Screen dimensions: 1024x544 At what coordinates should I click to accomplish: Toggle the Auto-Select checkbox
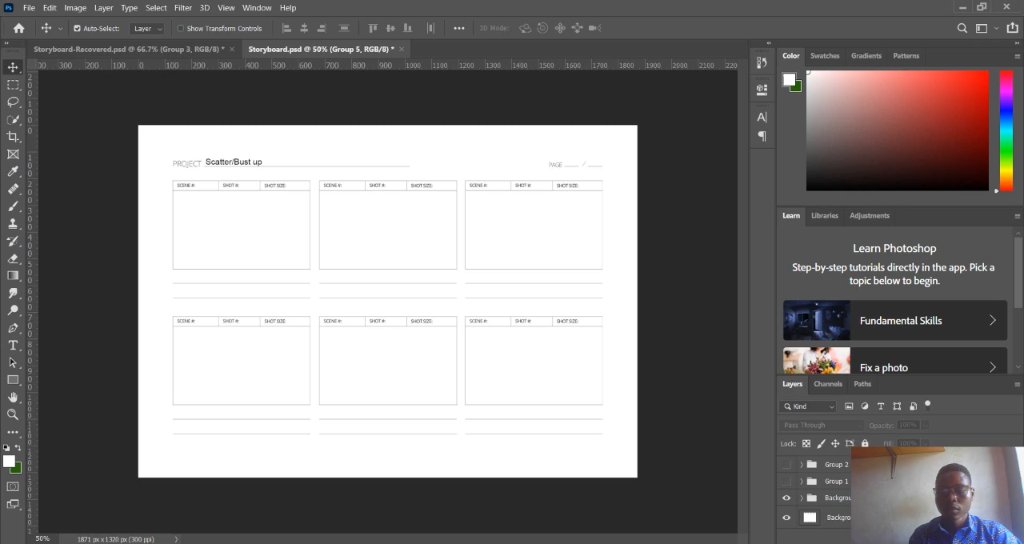[77, 28]
